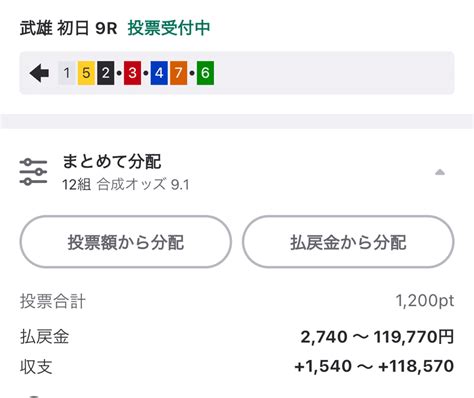Click the 武雄 初日 9R race title

pyautogui.click(x=69, y=28)
